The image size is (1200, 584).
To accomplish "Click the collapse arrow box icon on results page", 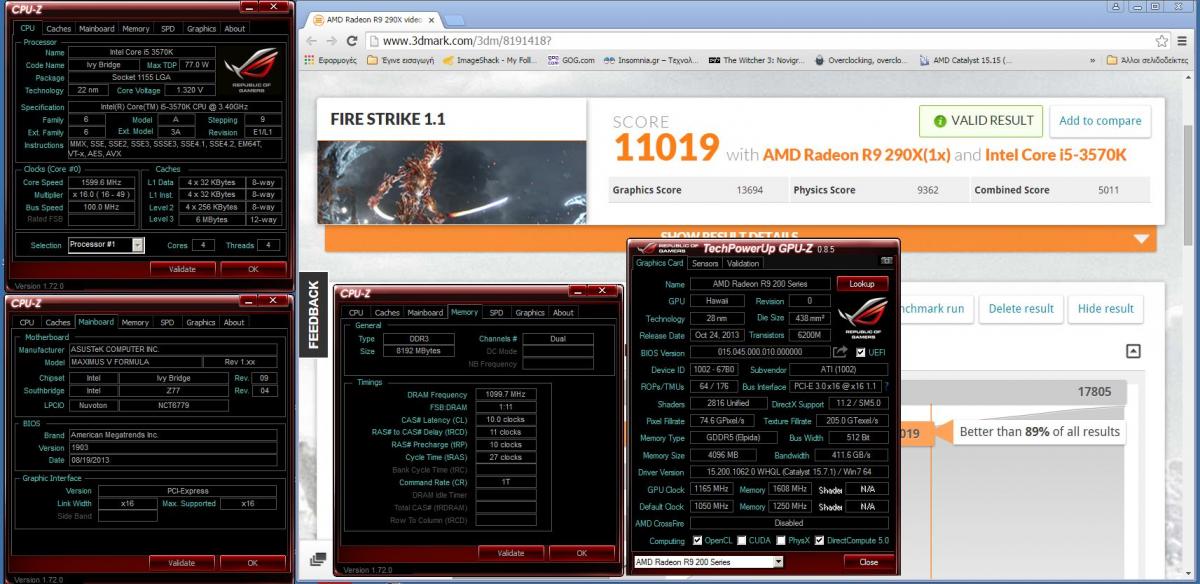I will point(1133,351).
